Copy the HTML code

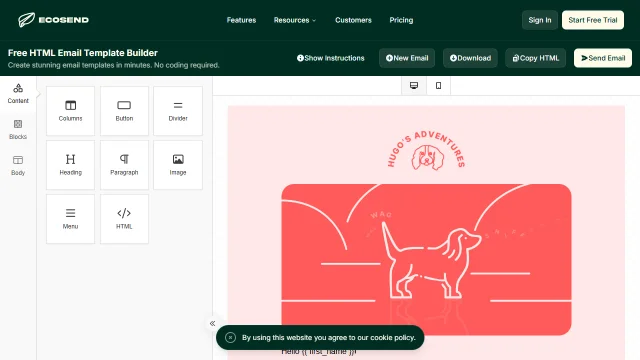tap(536, 58)
